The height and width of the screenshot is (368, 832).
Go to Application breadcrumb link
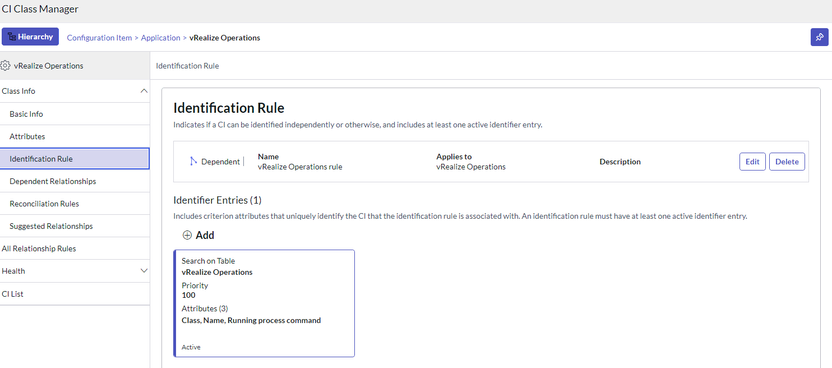tap(161, 38)
